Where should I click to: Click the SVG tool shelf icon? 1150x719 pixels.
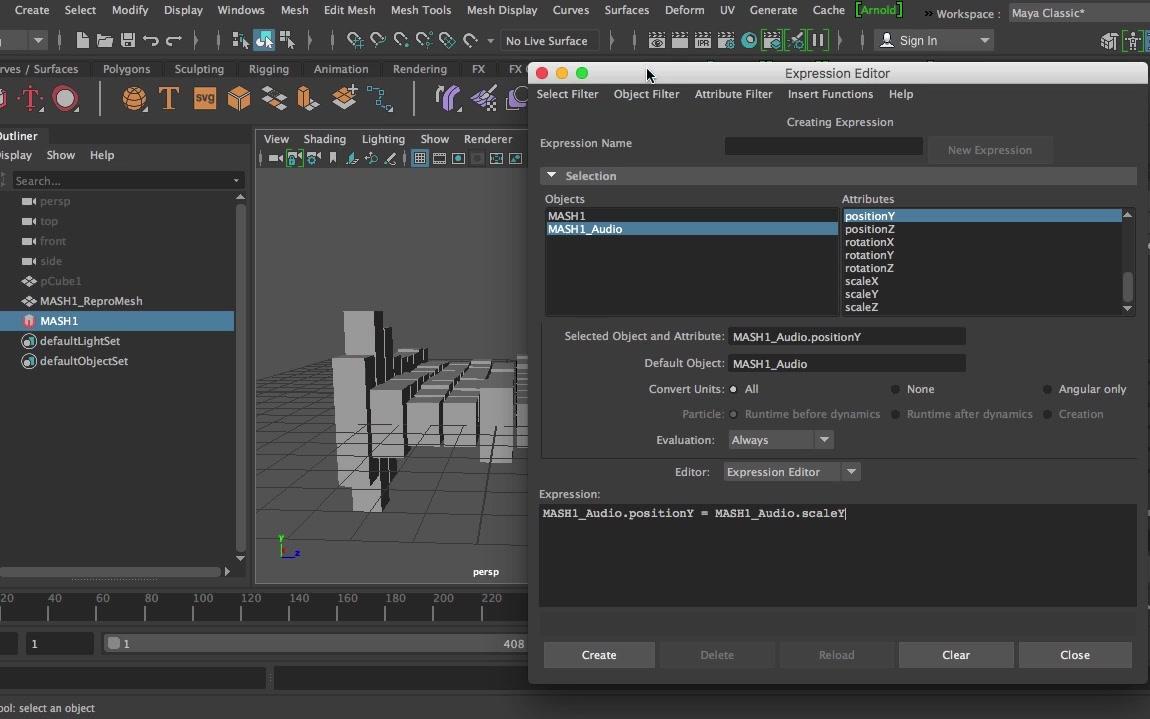204,98
